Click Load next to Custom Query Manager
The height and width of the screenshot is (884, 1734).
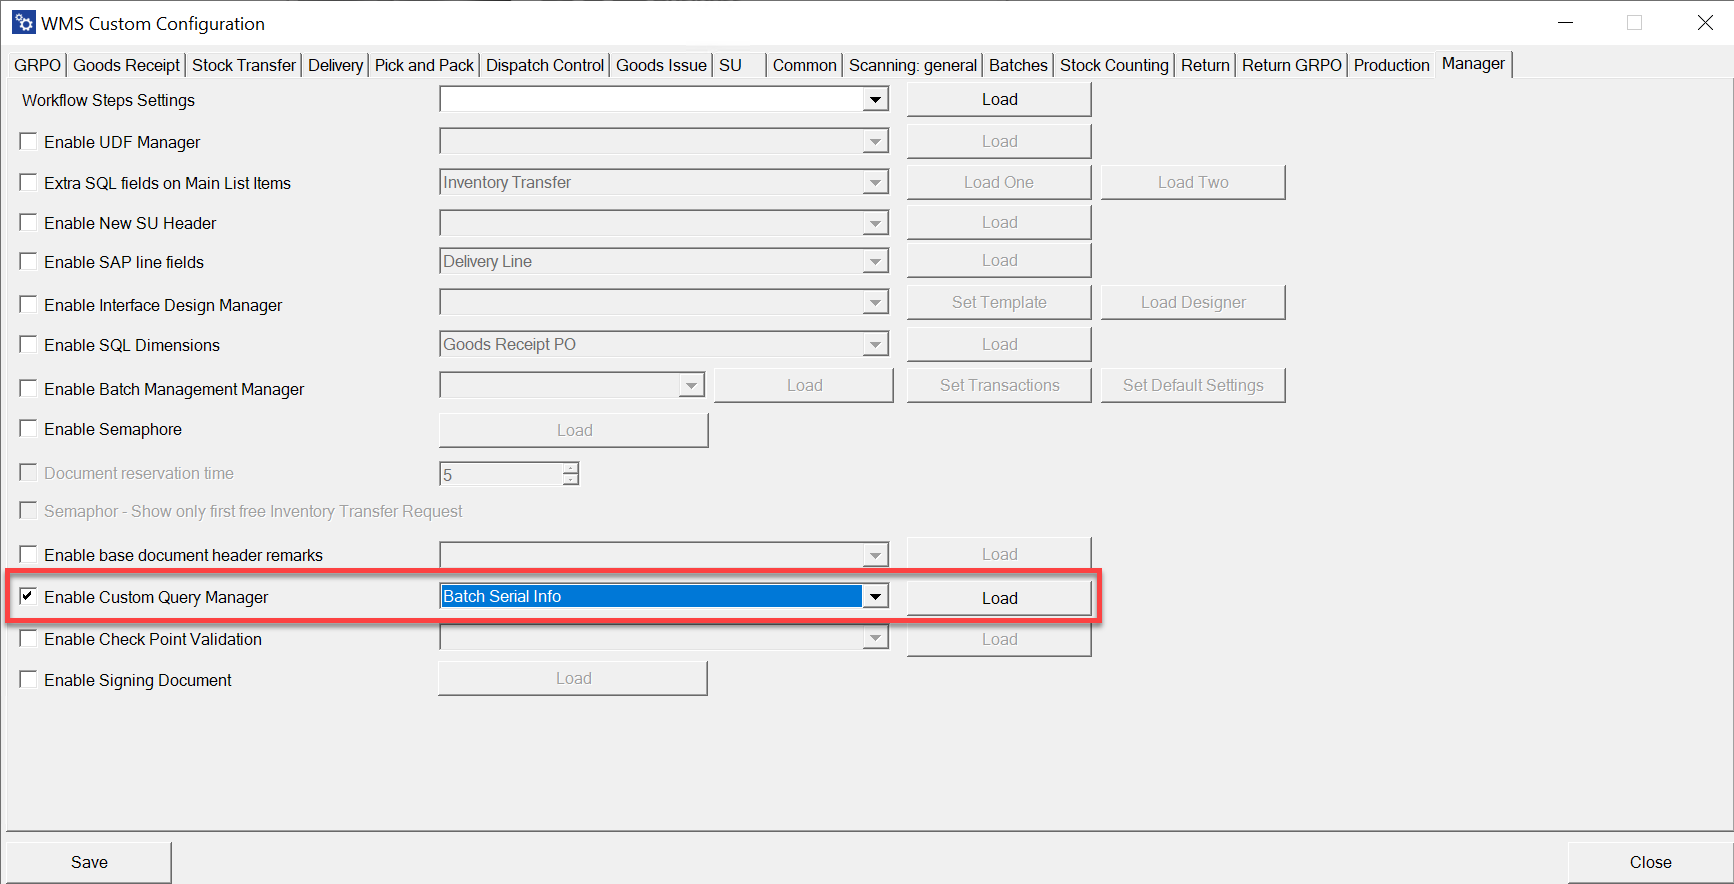pyautogui.click(x=999, y=598)
